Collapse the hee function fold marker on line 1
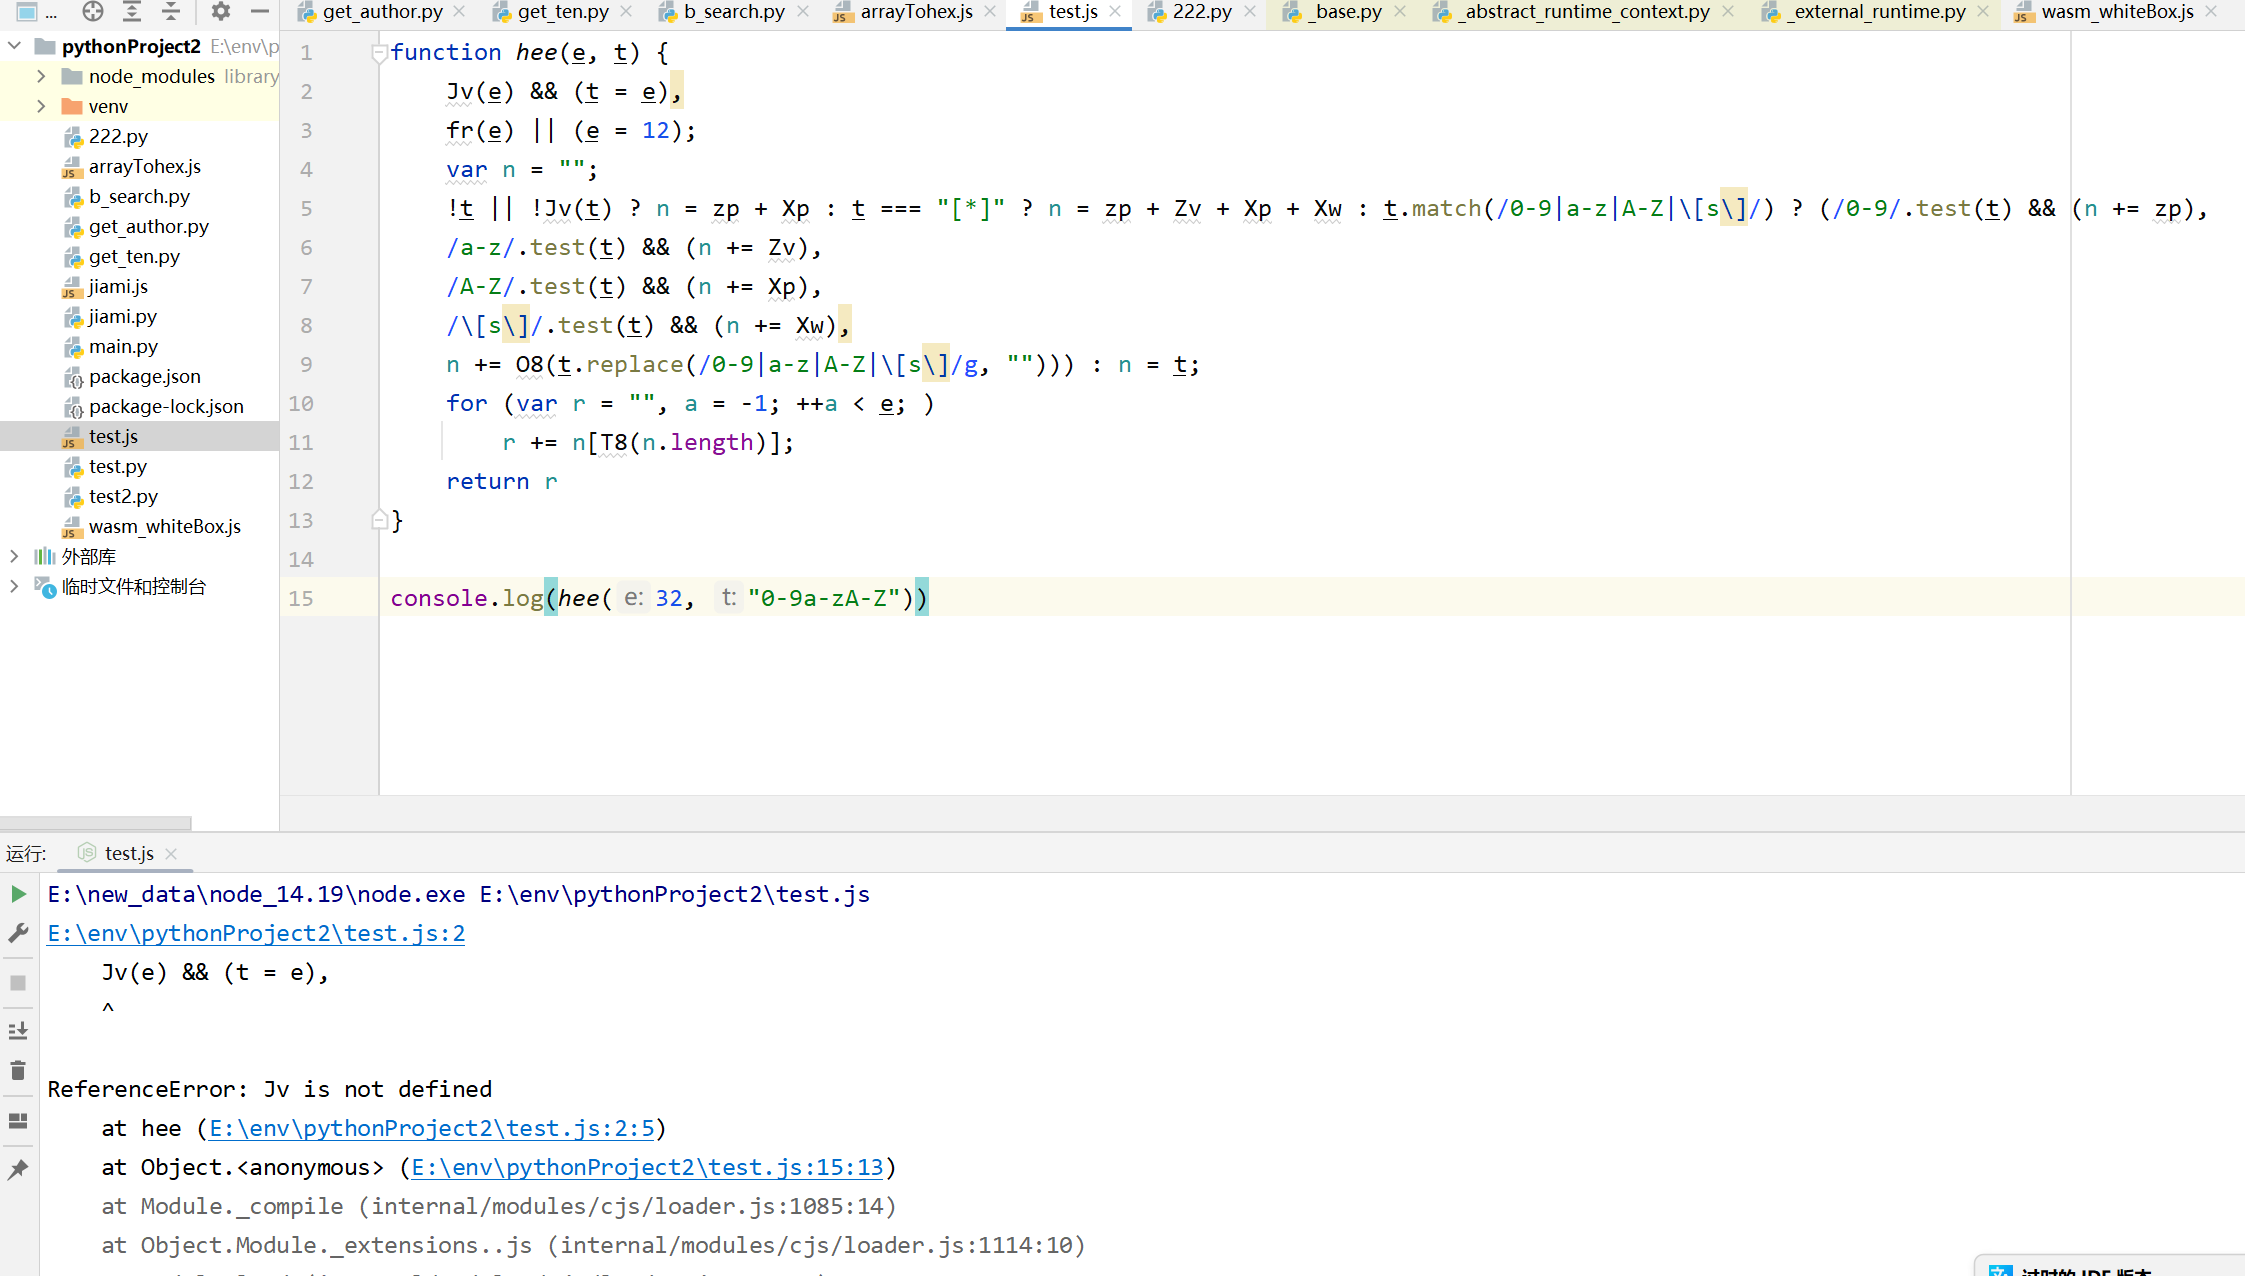The height and width of the screenshot is (1276, 2245). point(379,52)
